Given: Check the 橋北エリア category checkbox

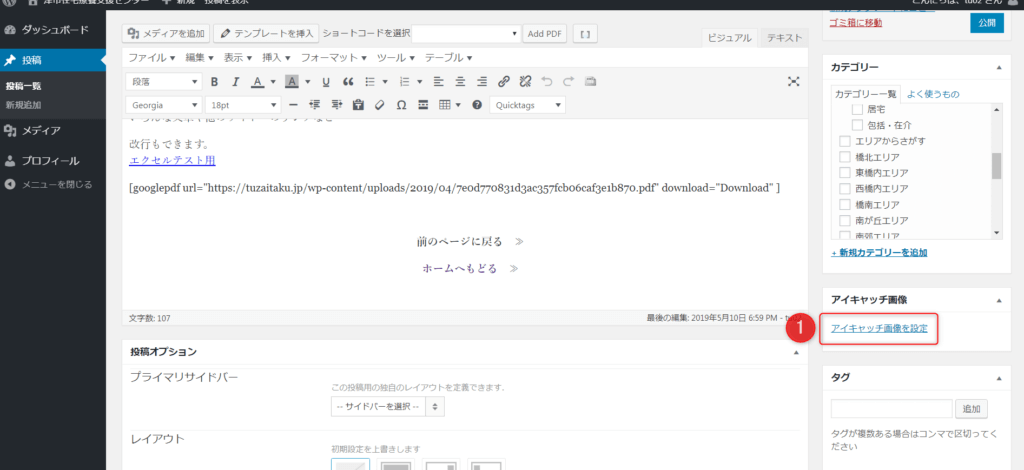Looking at the screenshot, I should [845, 157].
